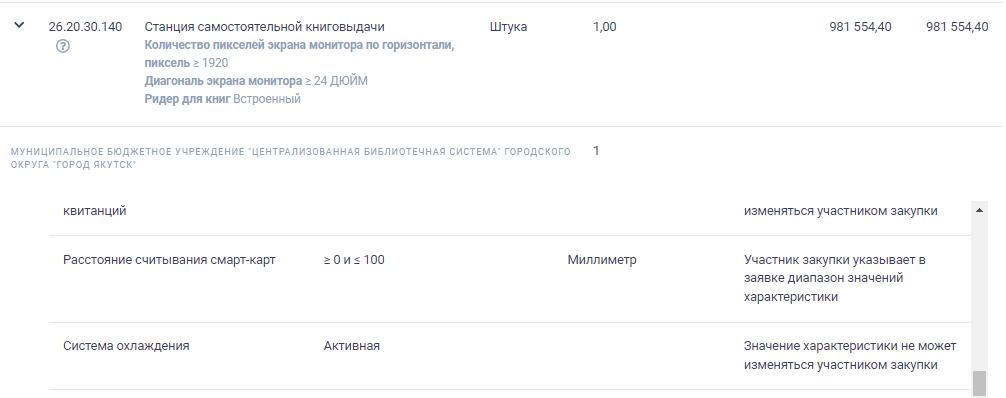The height and width of the screenshot is (398, 1006).
Task: Collapse the row with the chevron arrow
Action: (x=19, y=25)
